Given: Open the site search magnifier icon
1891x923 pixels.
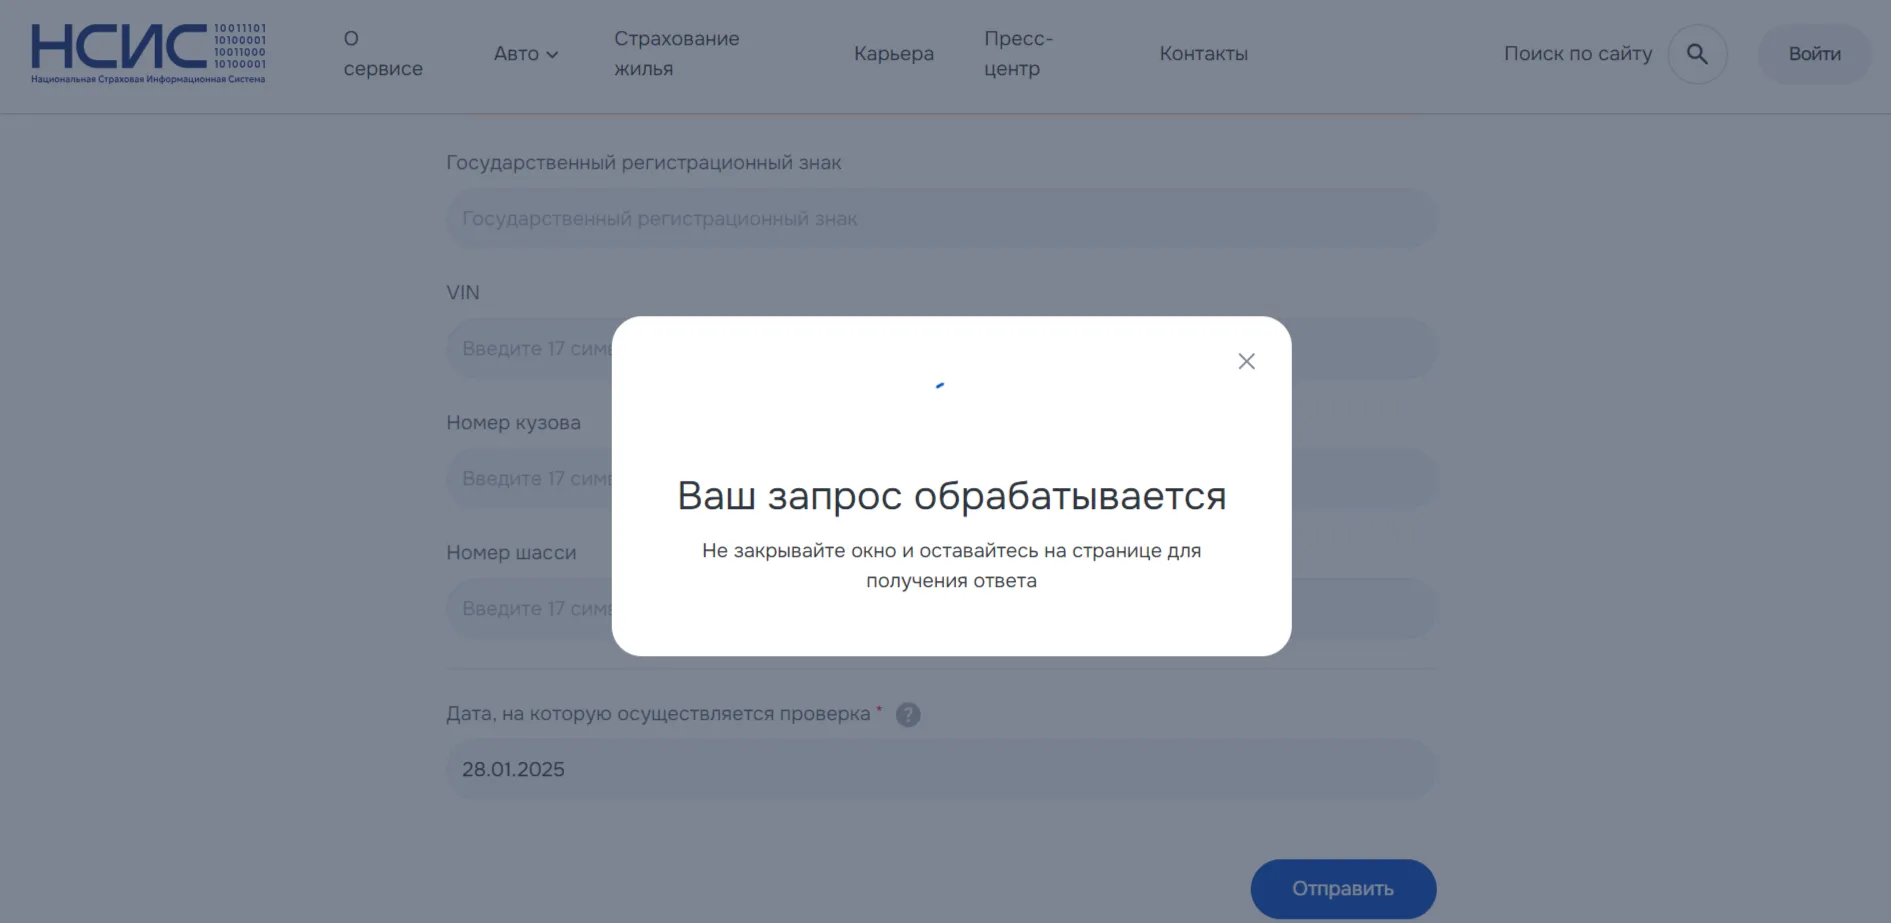Looking at the screenshot, I should [x=1696, y=54].
